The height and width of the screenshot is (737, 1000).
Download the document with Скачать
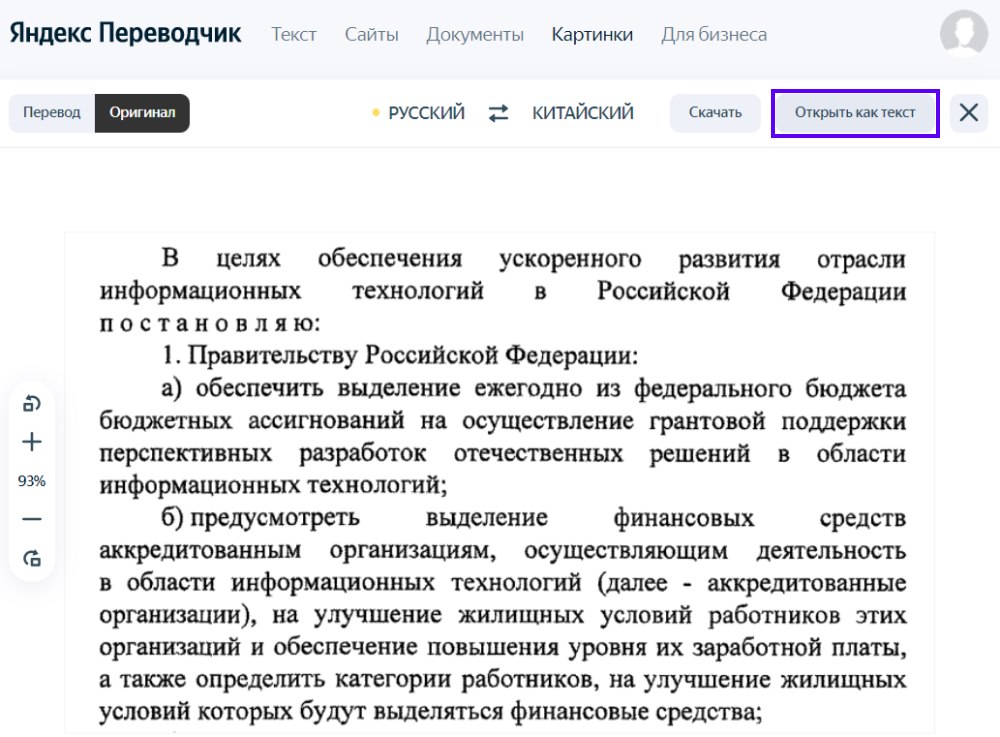(715, 113)
